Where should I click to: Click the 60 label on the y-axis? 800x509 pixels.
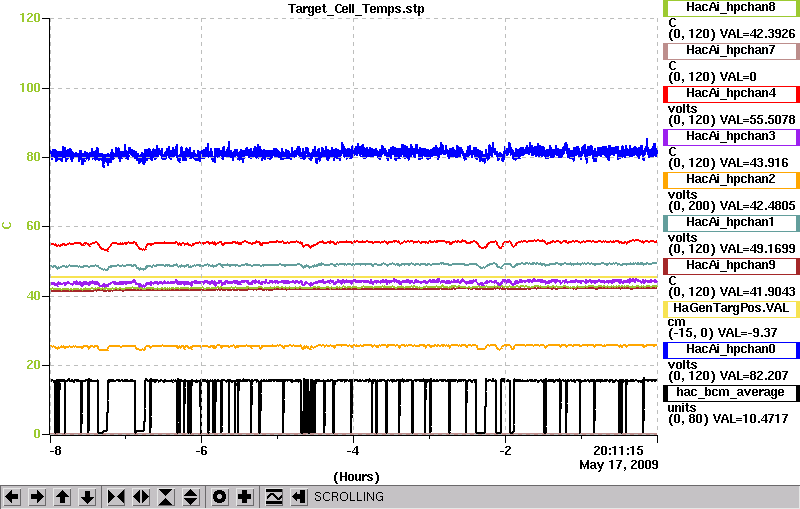click(33, 226)
